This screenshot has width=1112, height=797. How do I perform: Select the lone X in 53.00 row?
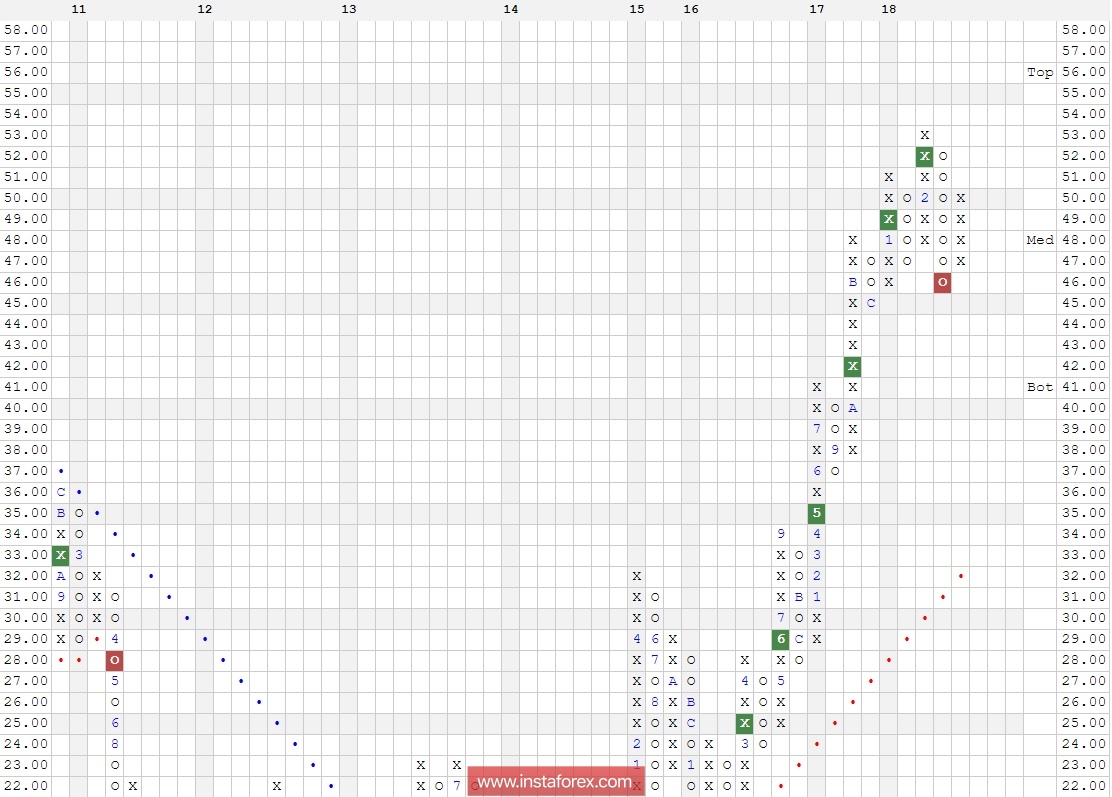(x=924, y=135)
